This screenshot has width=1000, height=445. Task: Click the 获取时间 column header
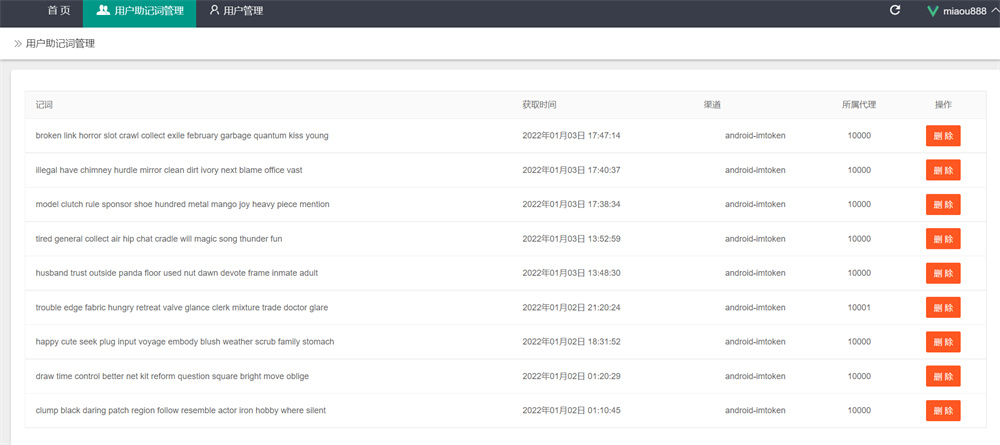click(539, 105)
